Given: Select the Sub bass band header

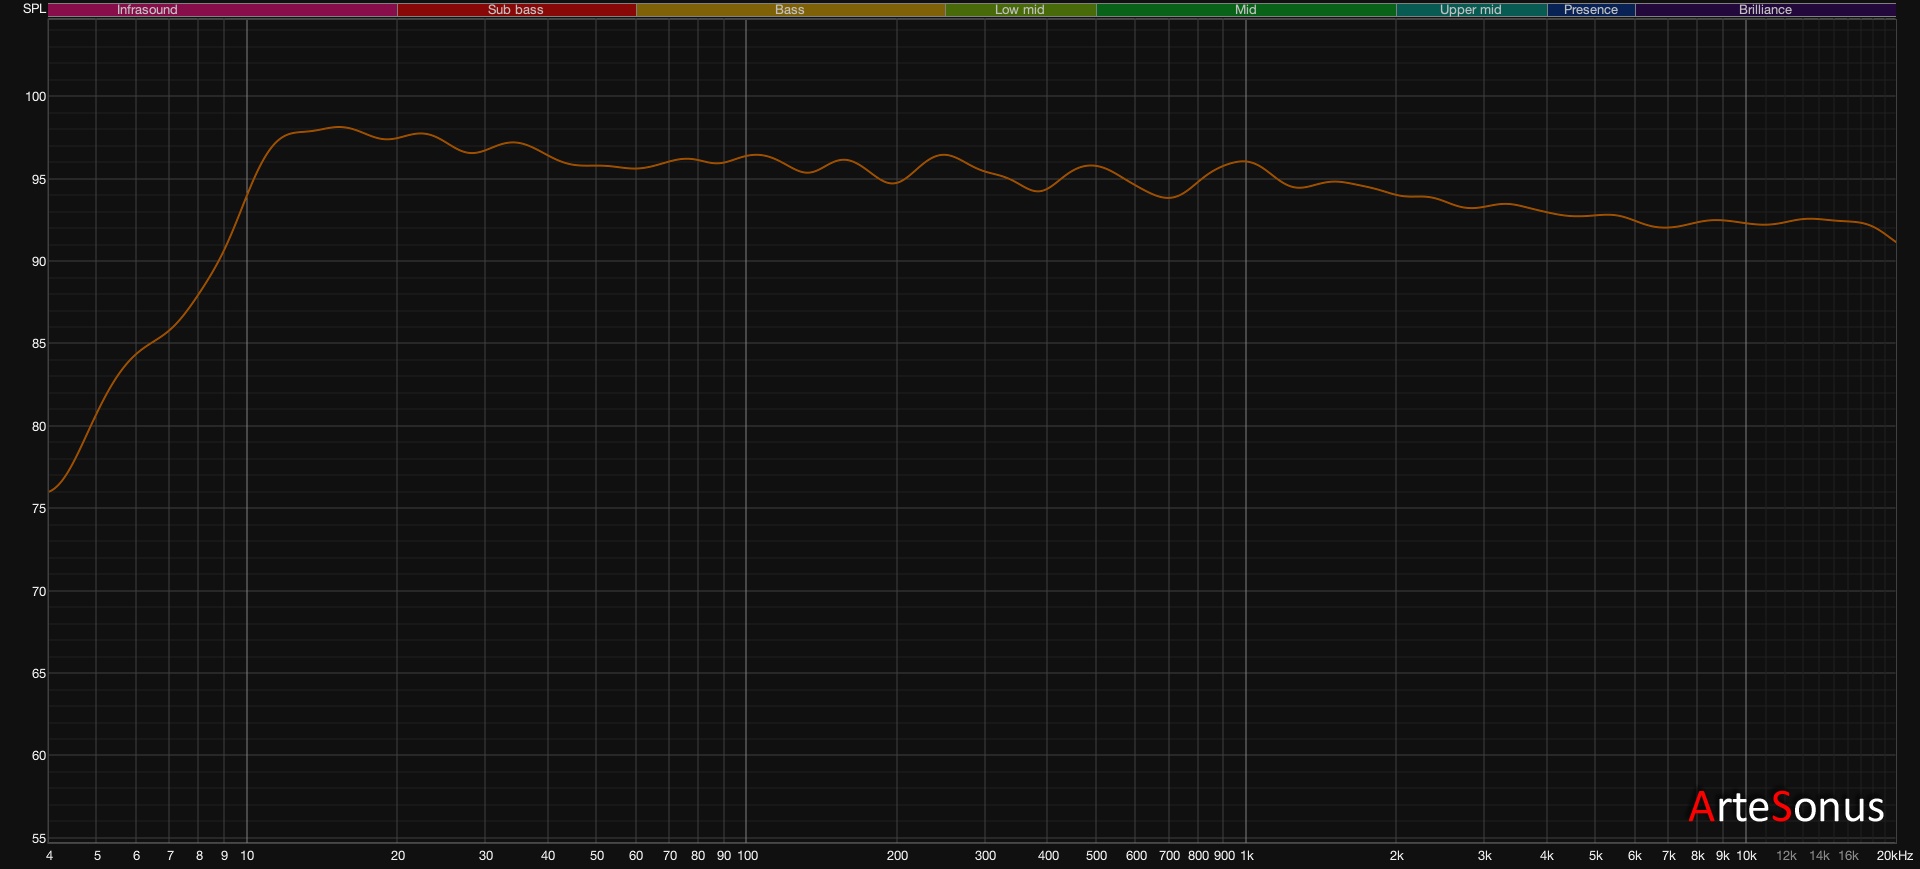Looking at the screenshot, I should click(x=515, y=10).
